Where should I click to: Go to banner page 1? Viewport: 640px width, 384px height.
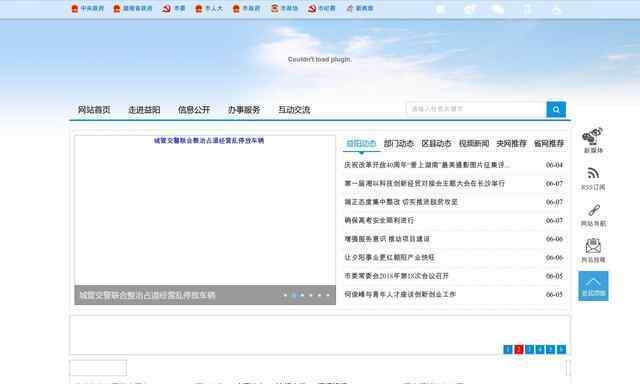click(x=508, y=349)
